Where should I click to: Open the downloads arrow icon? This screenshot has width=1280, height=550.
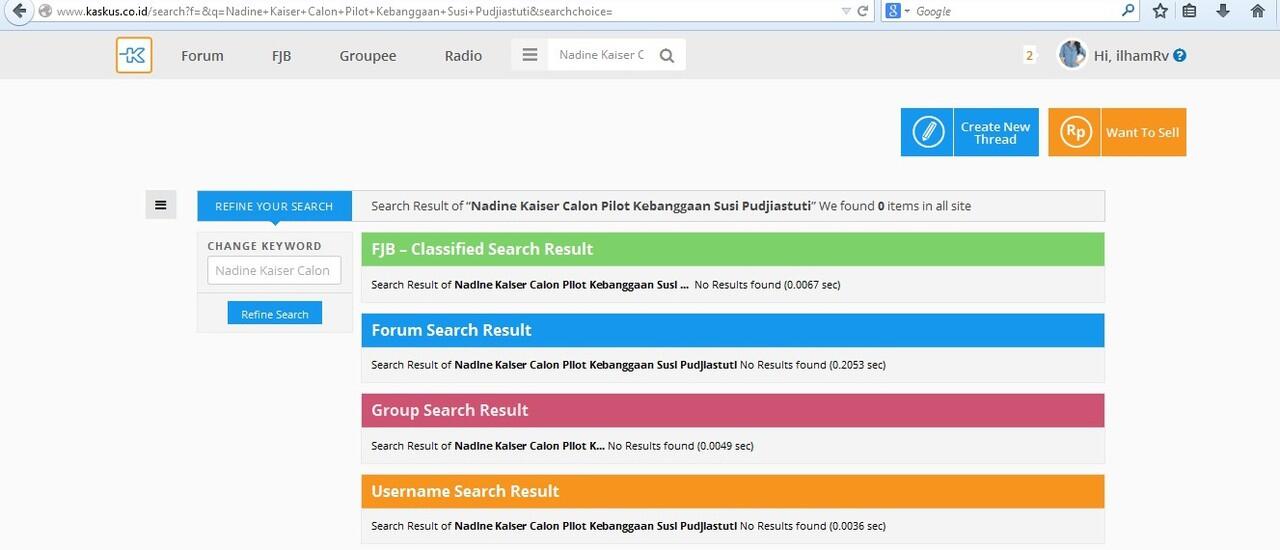point(1223,11)
